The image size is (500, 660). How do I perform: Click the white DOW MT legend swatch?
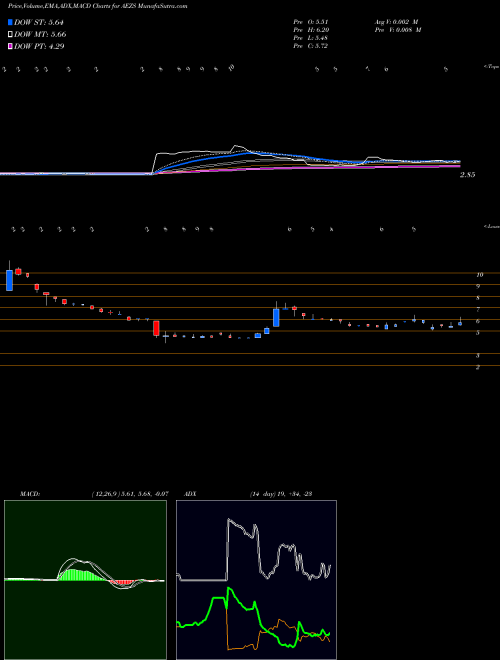(x=11, y=34)
